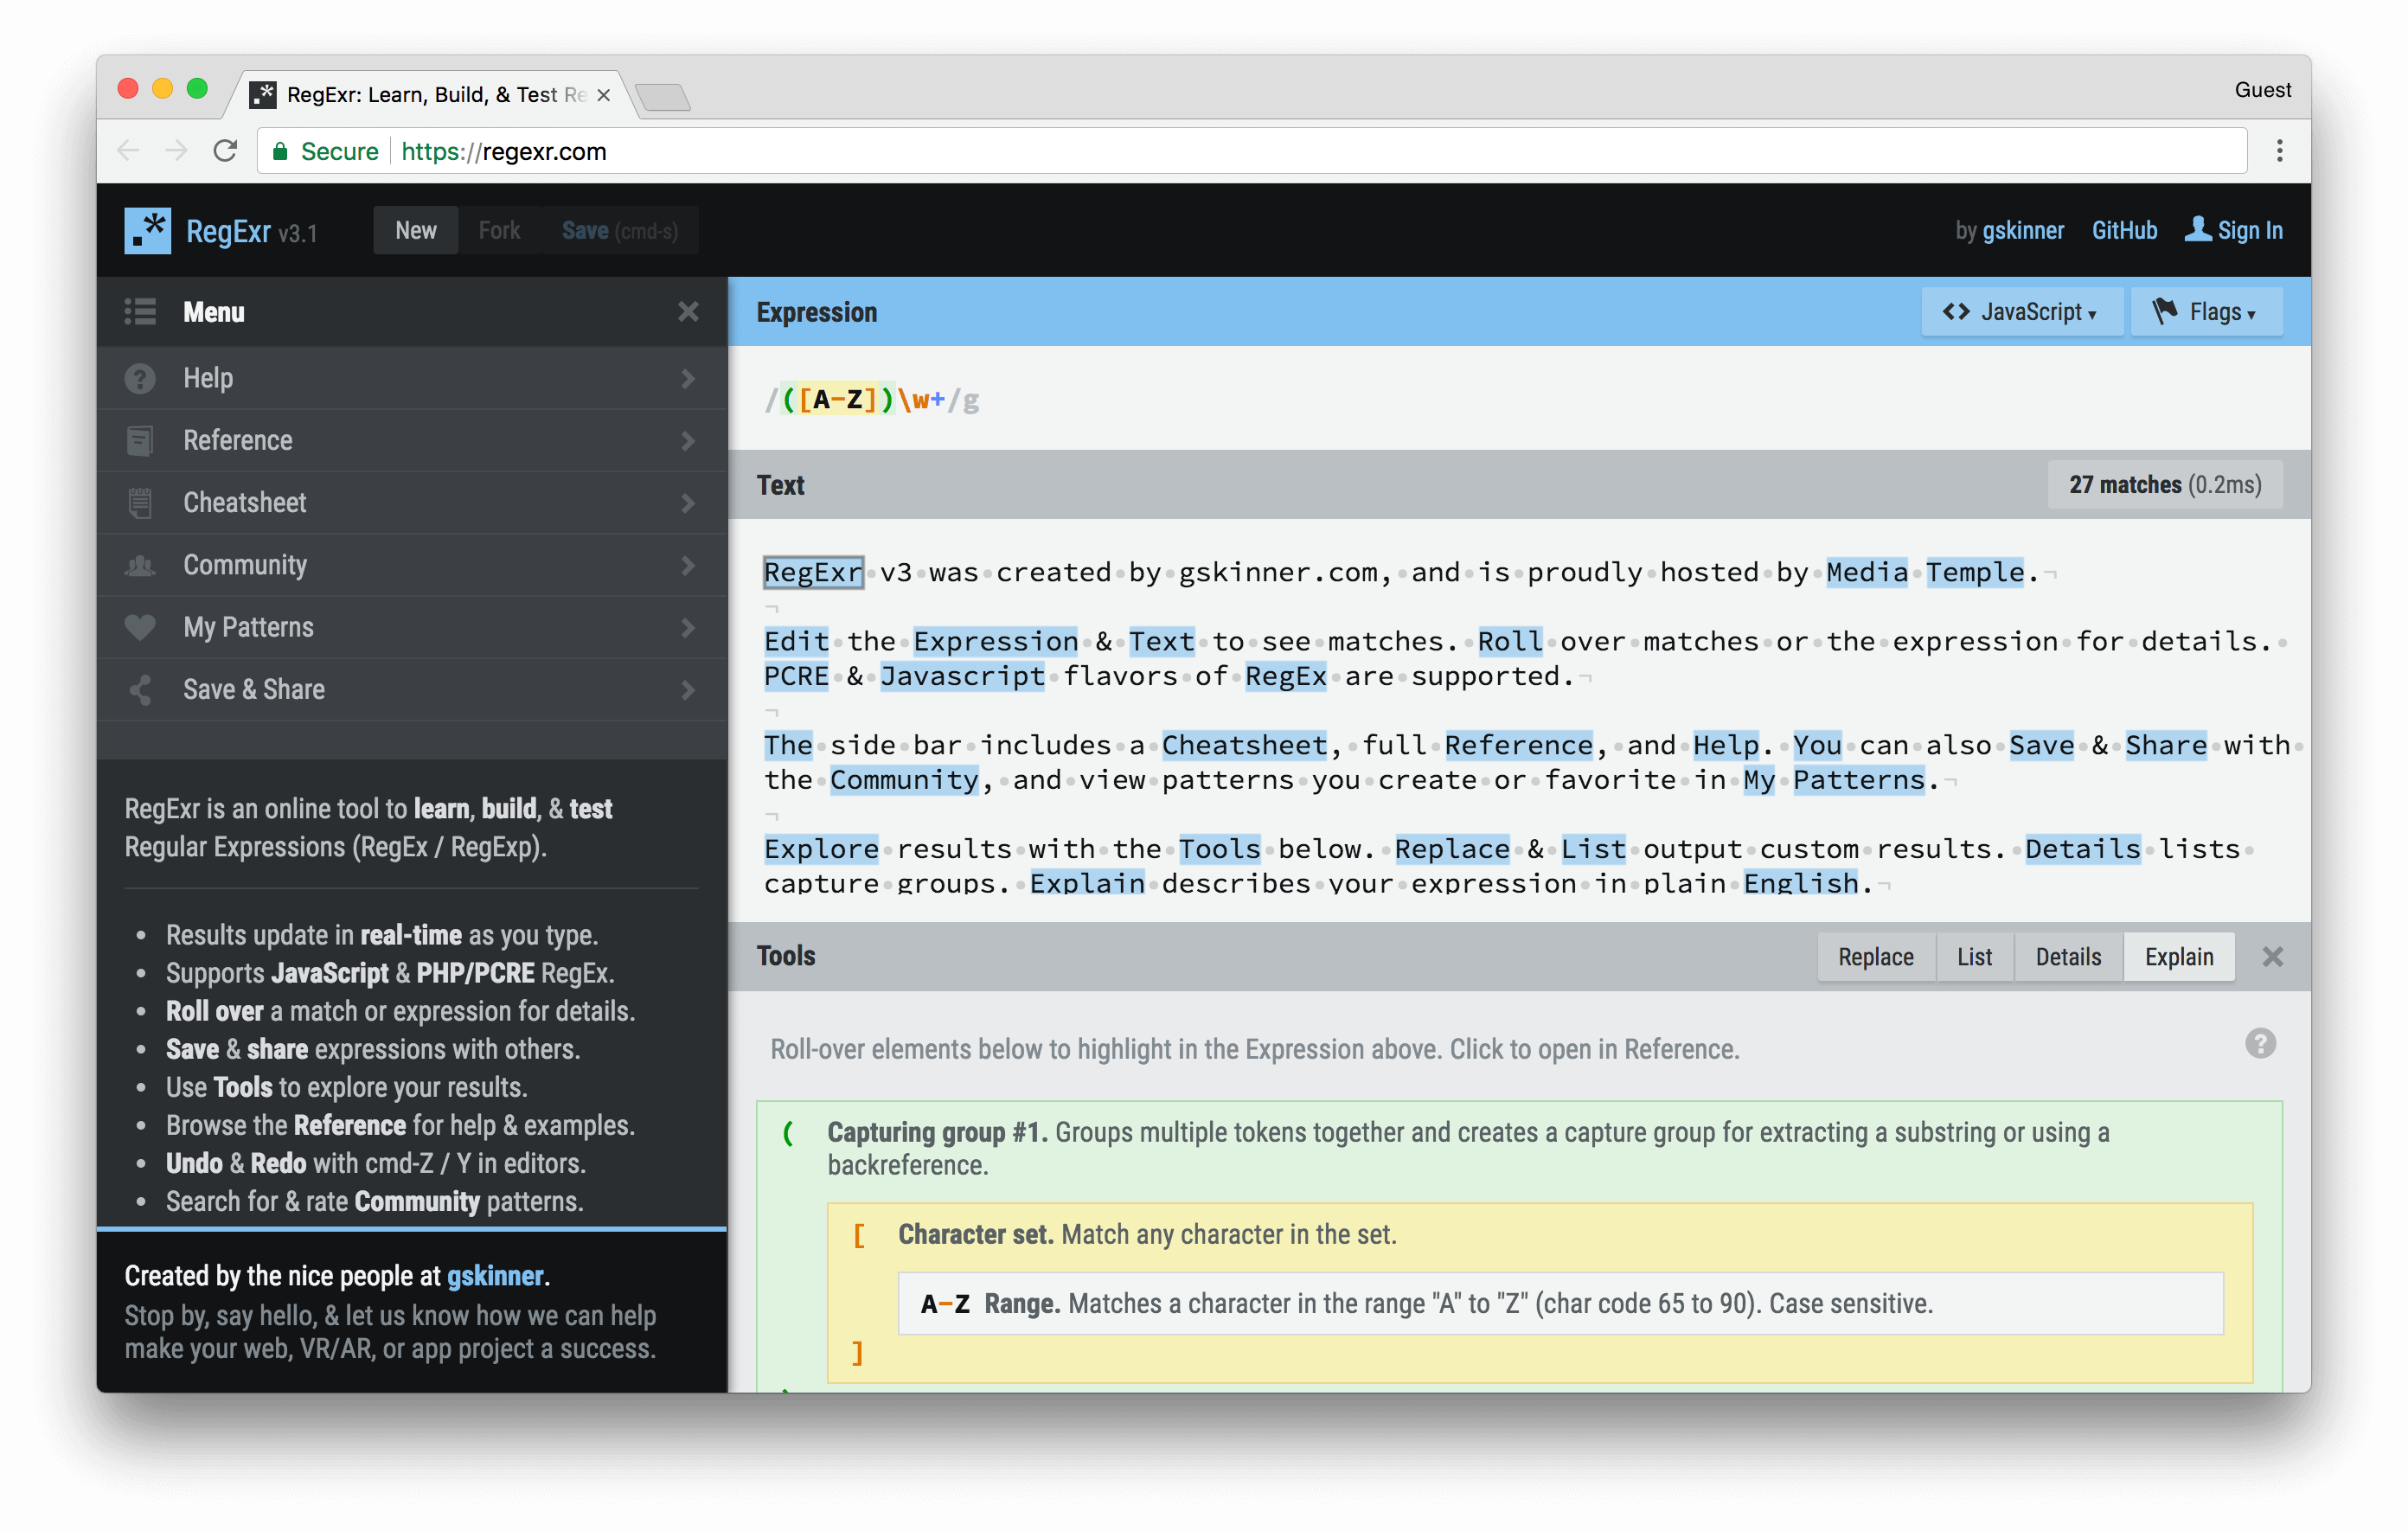Click the RegExr logo icon

tap(147, 231)
